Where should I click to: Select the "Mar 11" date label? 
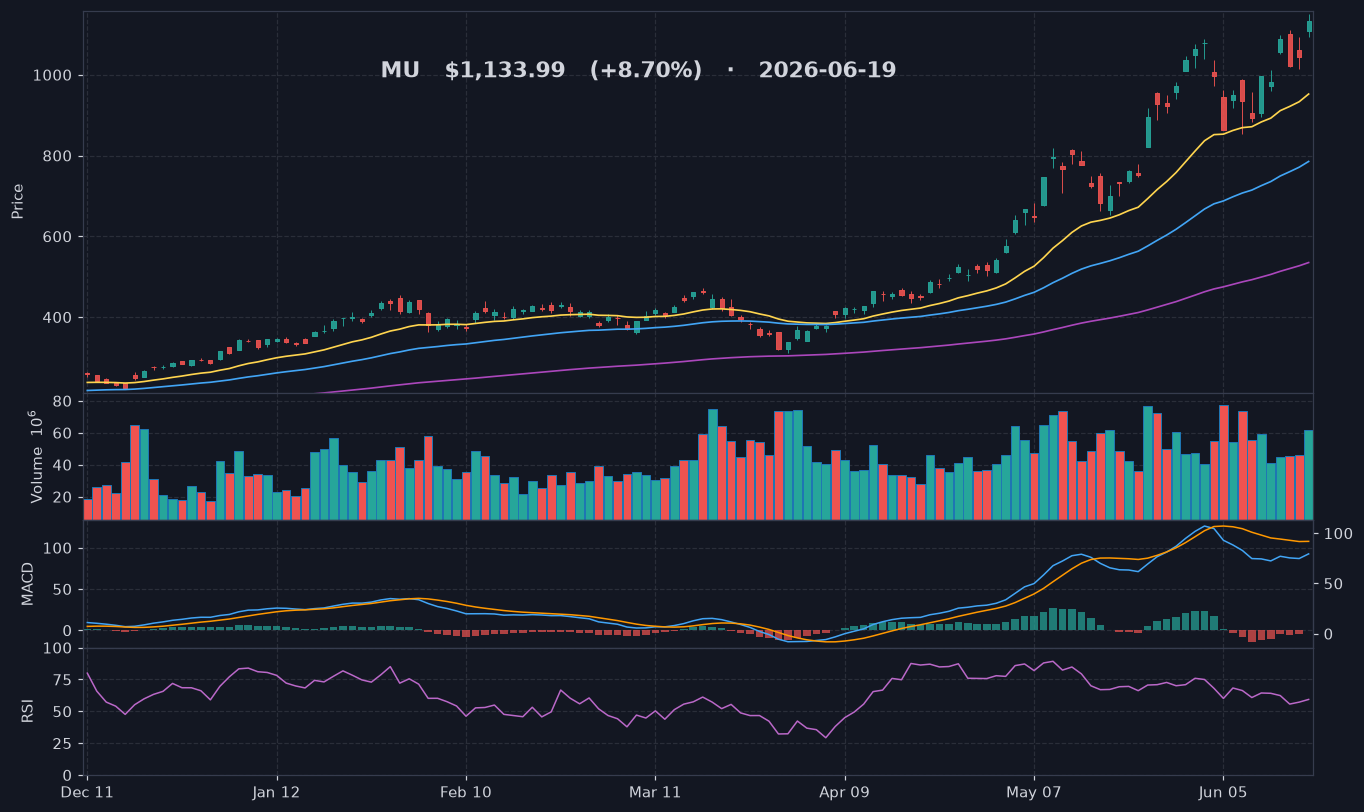656,793
